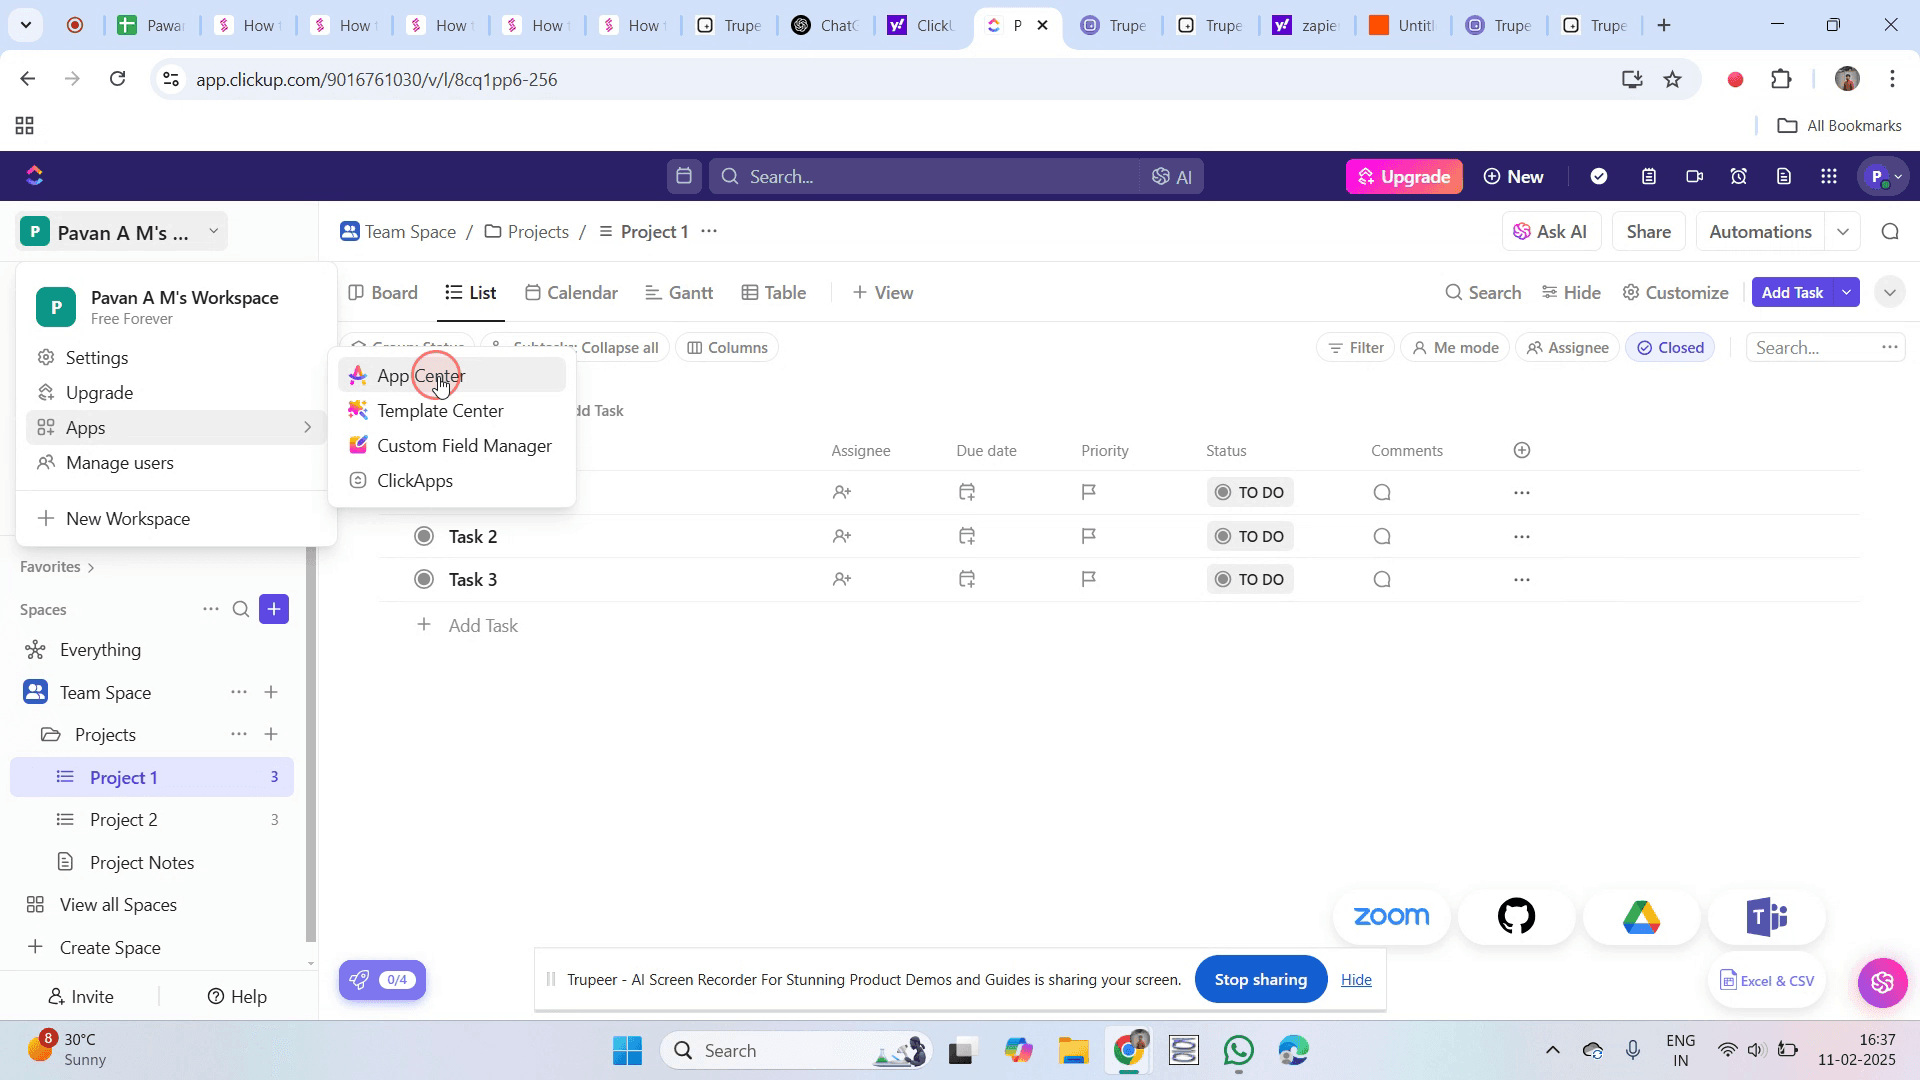The image size is (1920, 1080).
Task: Expand the Favorites section
Action: click(57, 567)
